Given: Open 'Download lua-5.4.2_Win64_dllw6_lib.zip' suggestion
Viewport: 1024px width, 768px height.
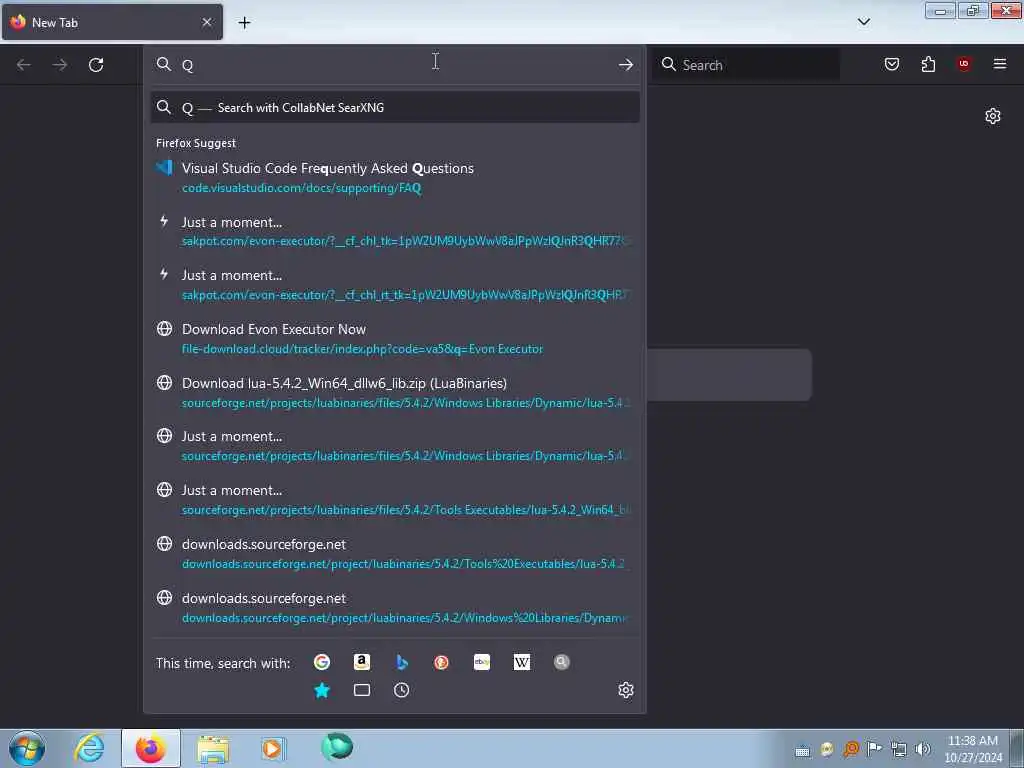Looking at the screenshot, I should pos(395,392).
